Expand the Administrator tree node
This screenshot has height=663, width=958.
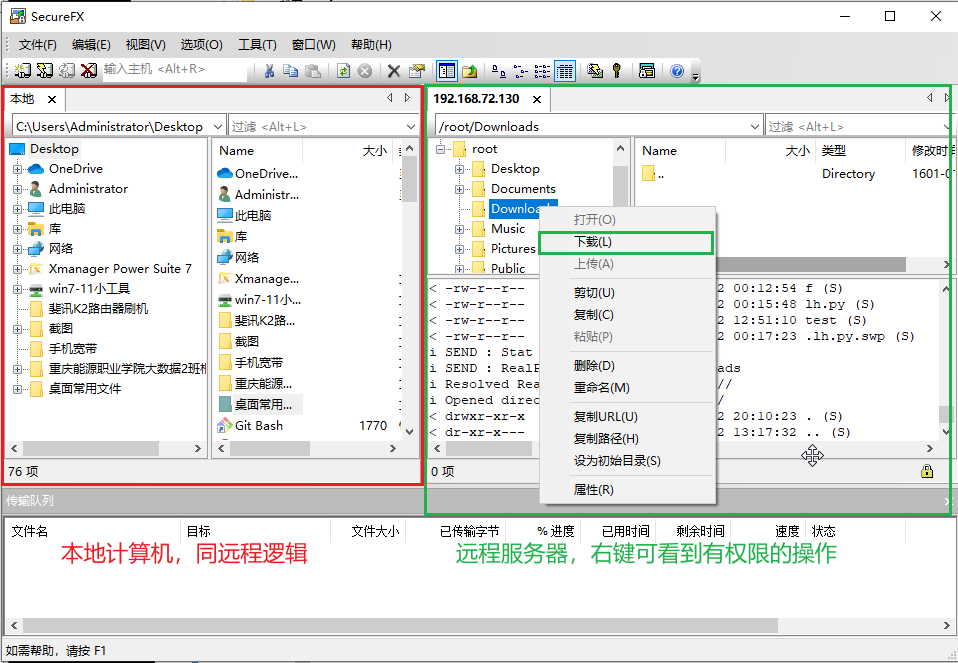[x=17, y=189]
